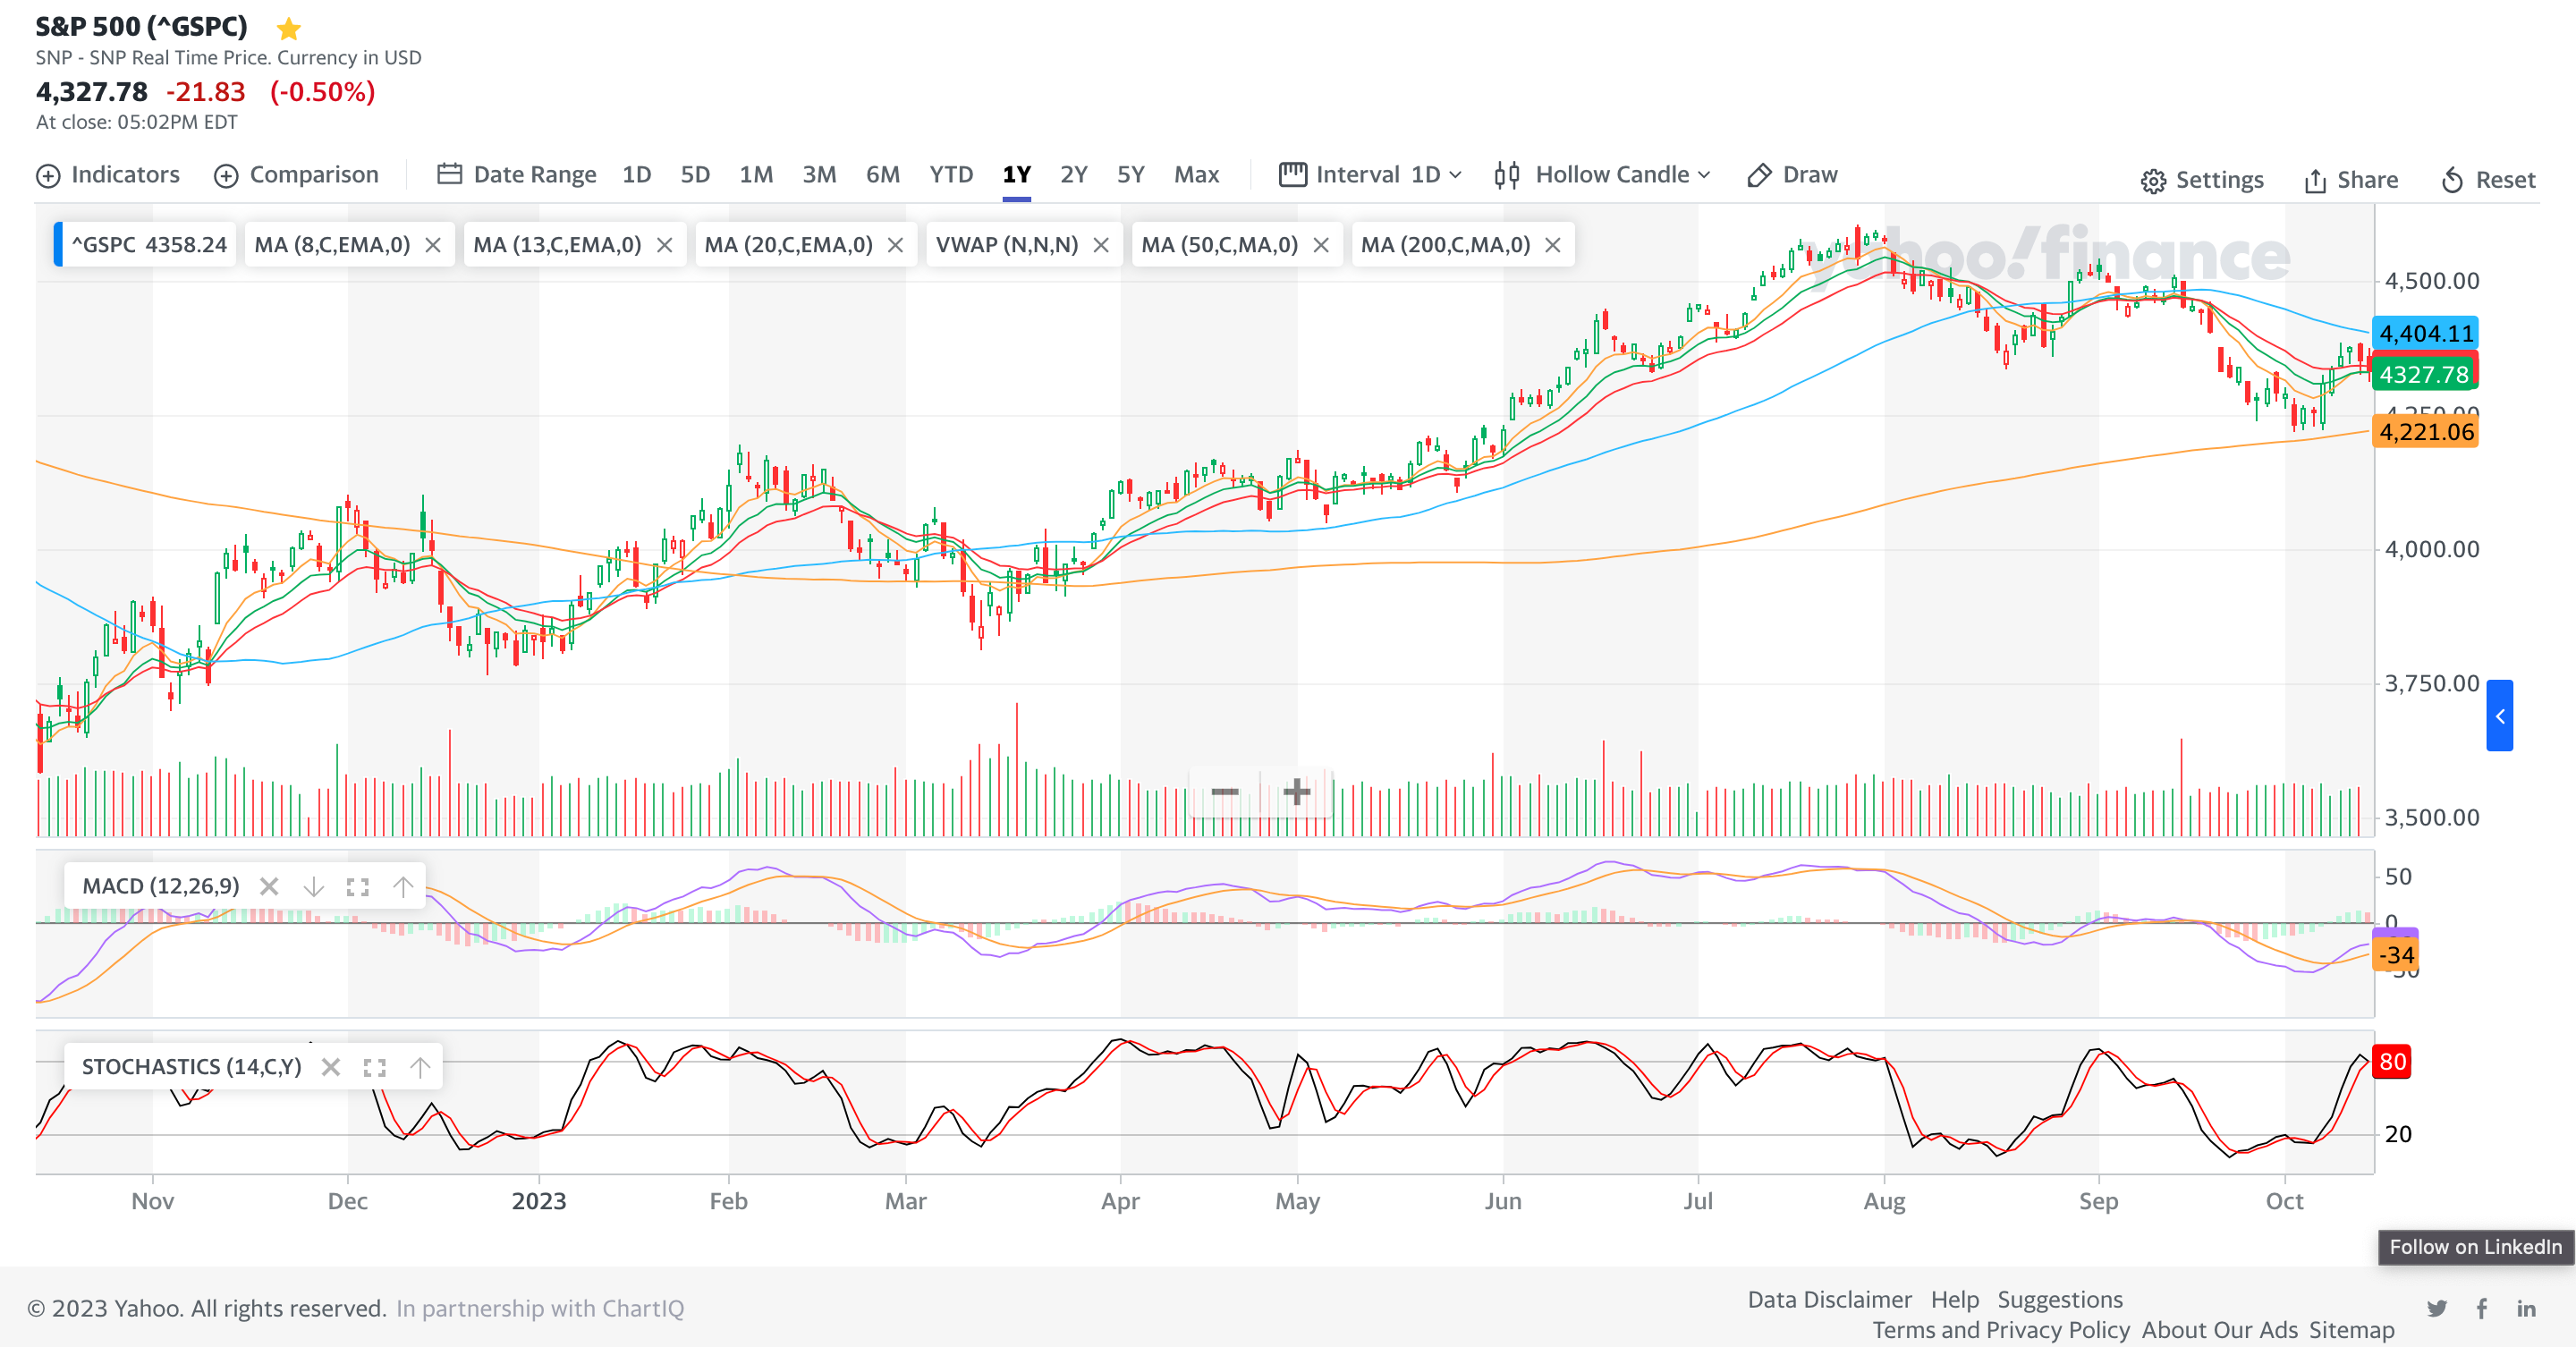The width and height of the screenshot is (2576, 1347).
Task: Remove the VWAP (N,N,N) indicator
Action: [x=1101, y=245]
